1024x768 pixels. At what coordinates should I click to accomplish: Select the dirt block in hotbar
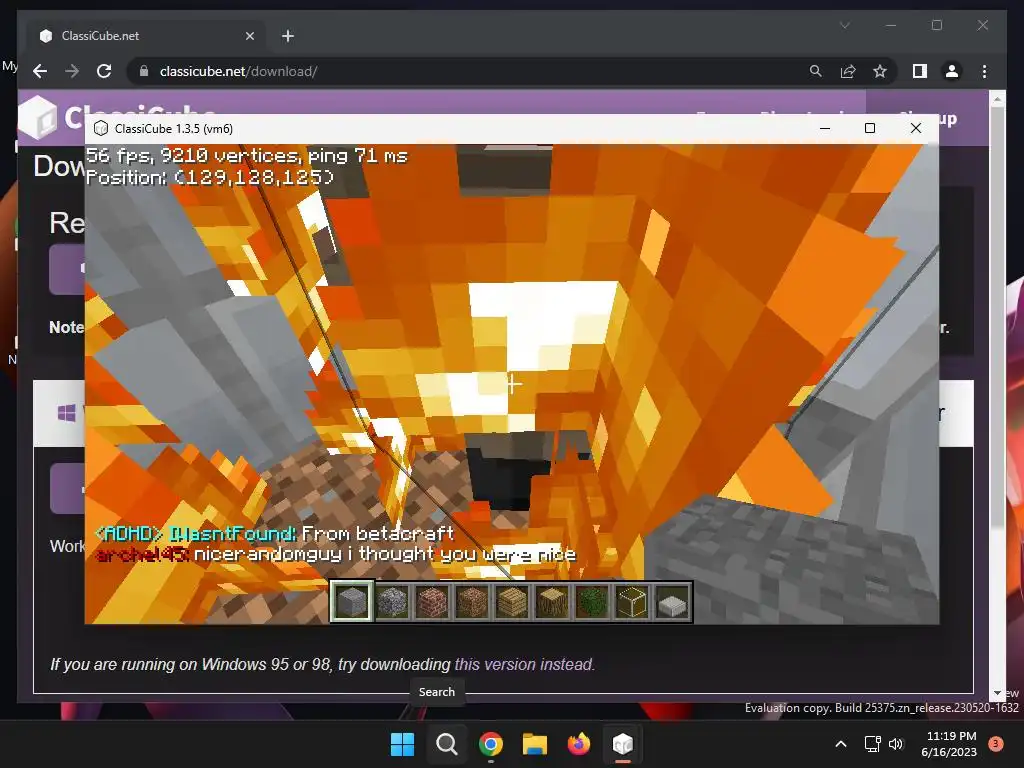(472, 601)
